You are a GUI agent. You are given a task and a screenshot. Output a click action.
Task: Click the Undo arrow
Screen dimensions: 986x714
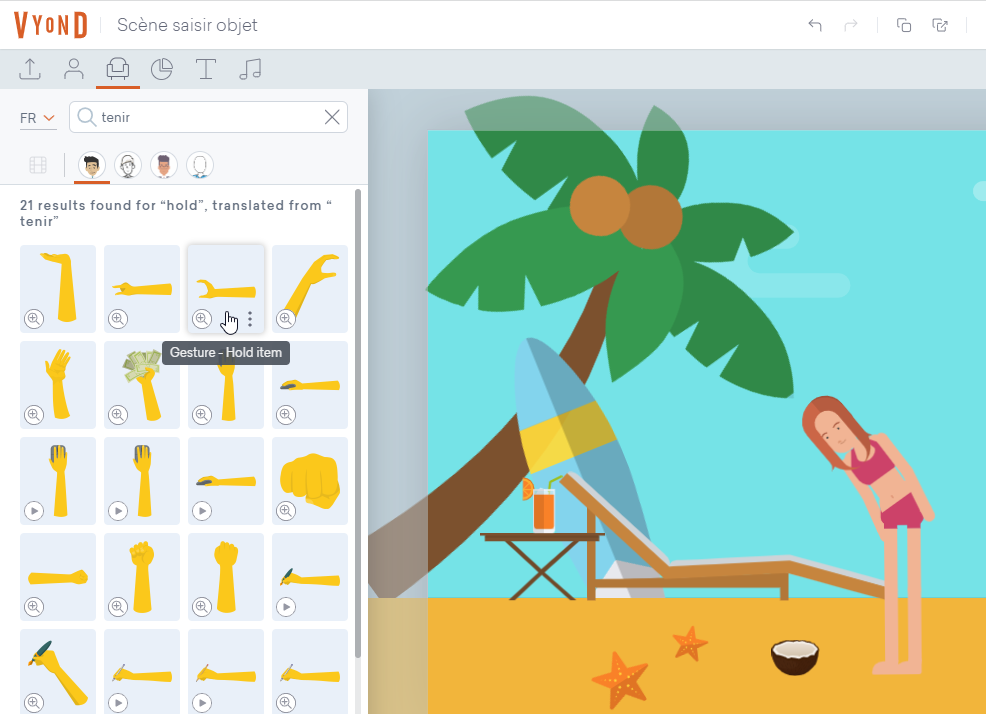pyautogui.click(x=815, y=25)
